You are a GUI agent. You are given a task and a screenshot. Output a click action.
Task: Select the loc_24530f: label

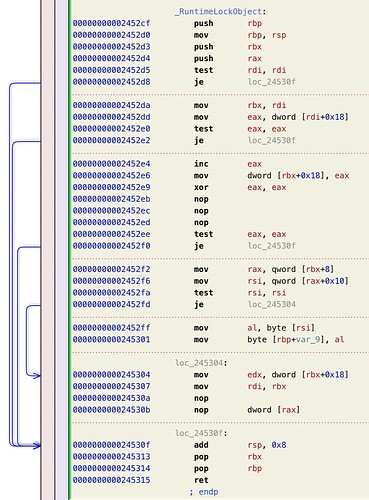[x=201, y=433]
